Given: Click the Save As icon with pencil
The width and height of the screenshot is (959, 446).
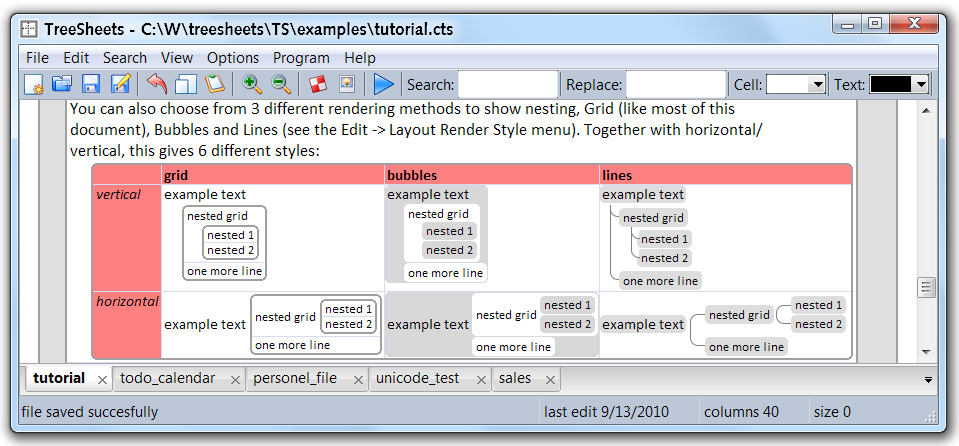Looking at the screenshot, I should click(120, 85).
